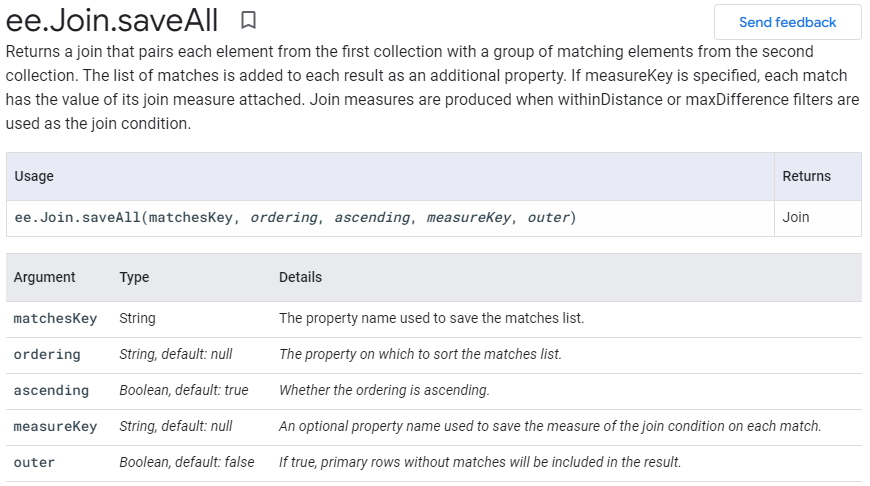Click the measureKey argument name
The image size is (870, 486).
55,426
